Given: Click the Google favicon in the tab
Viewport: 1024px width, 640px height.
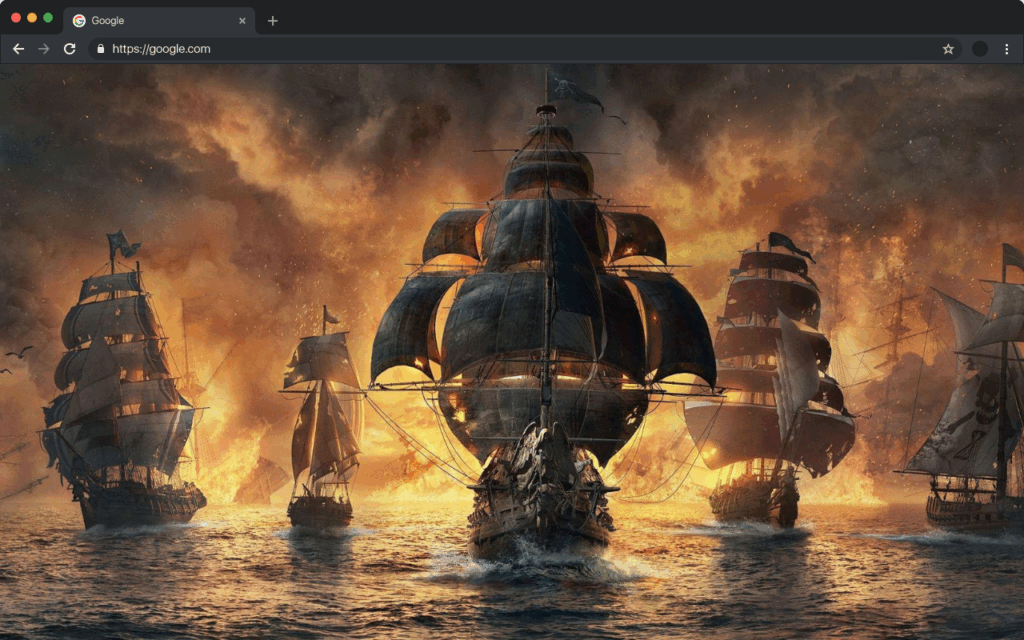Looking at the screenshot, I should tap(79, 21).
